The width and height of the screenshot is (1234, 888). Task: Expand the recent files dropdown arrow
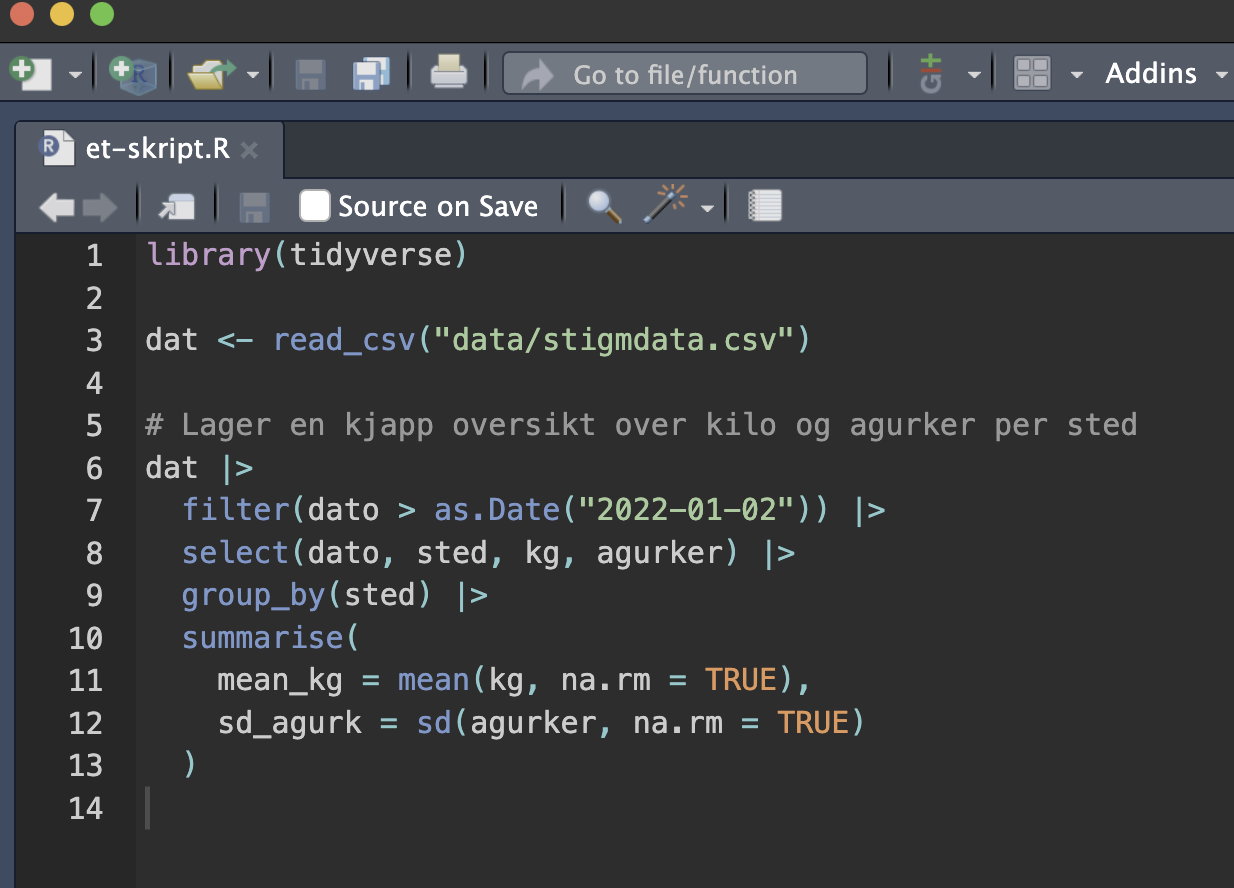(253, 75)
